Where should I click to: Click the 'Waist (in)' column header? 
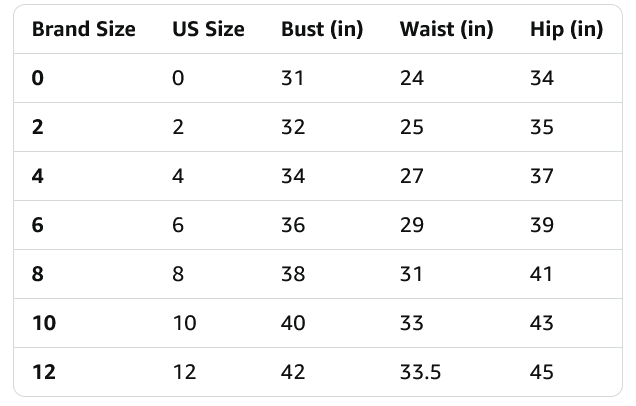click(446, 29)
